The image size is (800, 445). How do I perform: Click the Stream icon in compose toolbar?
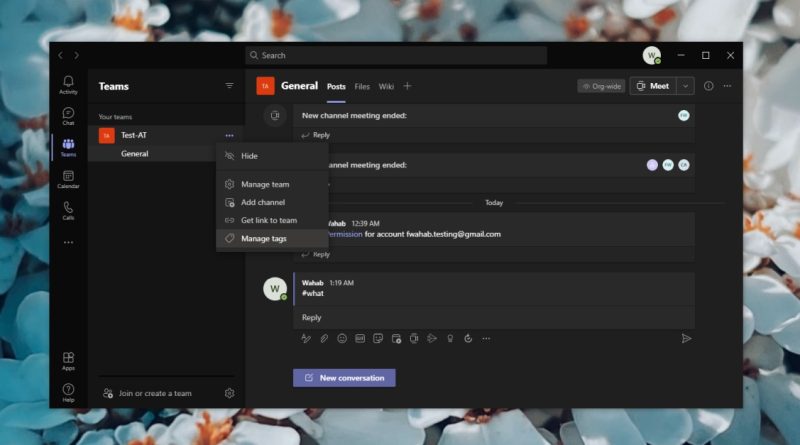tap(432, 338)
